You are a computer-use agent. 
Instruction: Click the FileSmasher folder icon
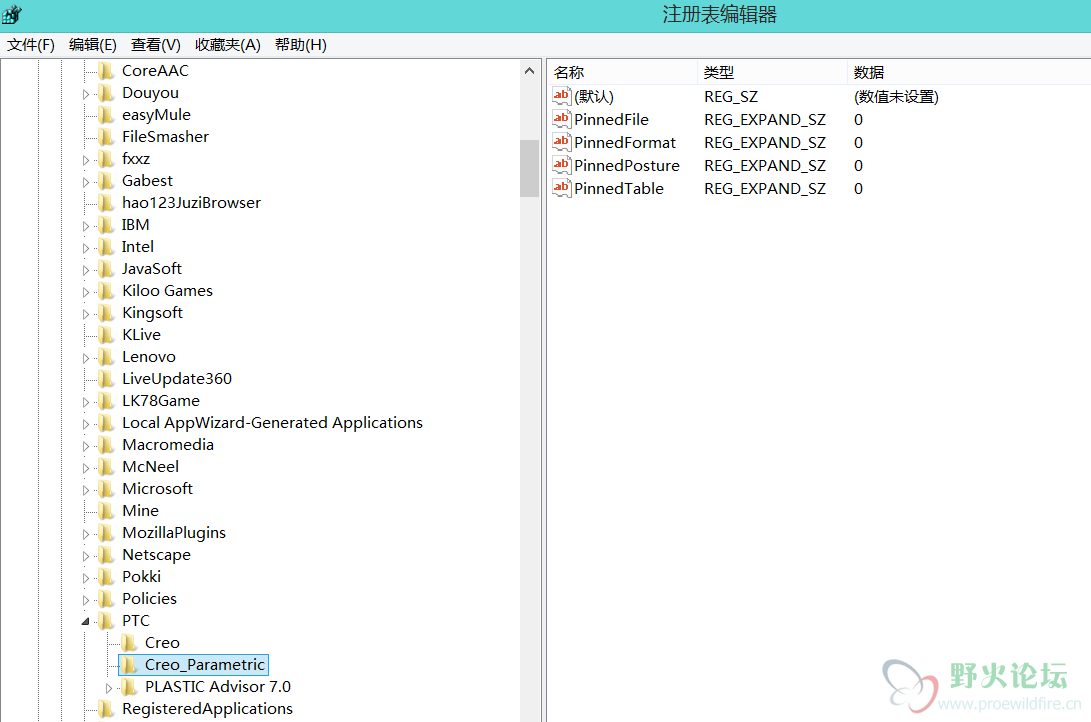point(106,137)
